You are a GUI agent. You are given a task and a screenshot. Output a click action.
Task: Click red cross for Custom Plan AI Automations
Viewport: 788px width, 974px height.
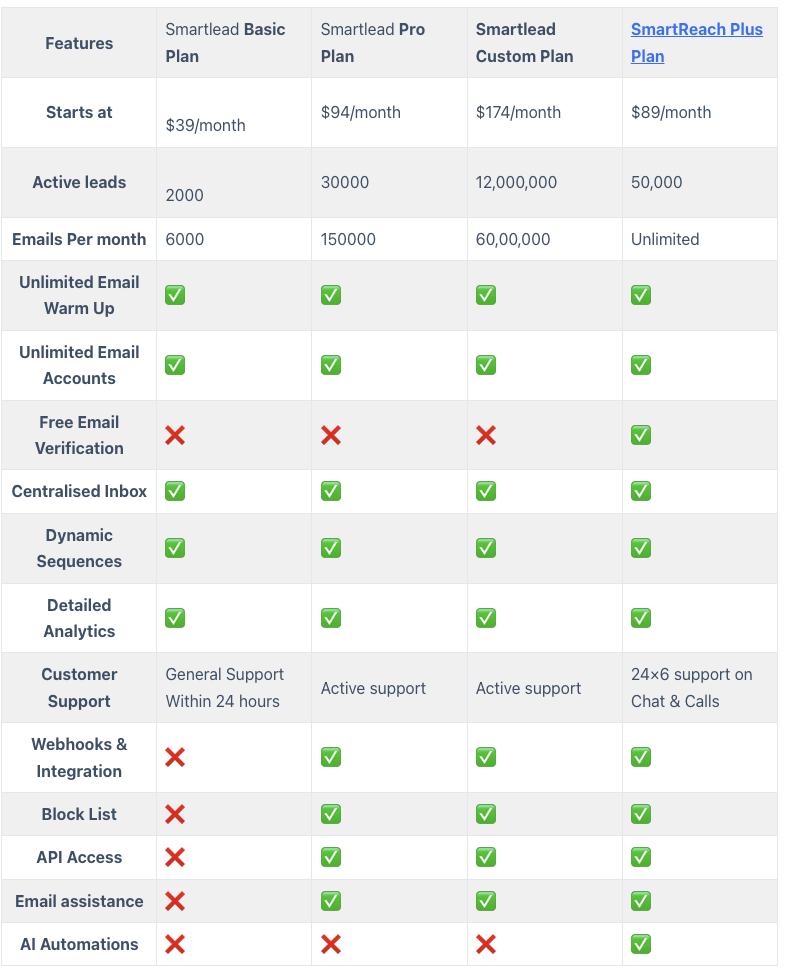(486, 944)
